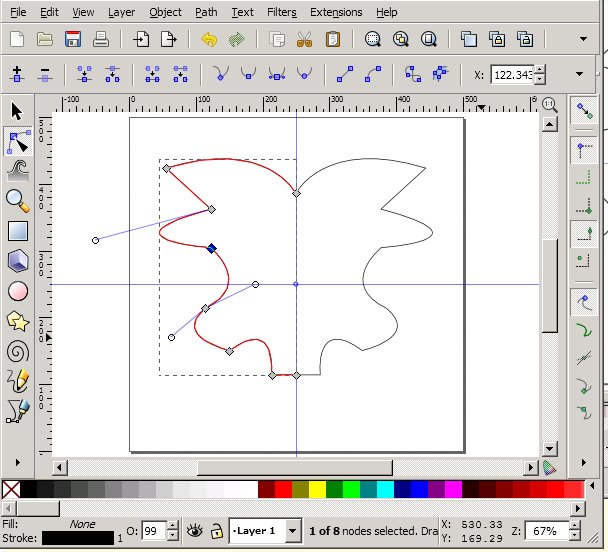The width and height of the screenshot is (608, 552).
Task: Open the Path menu
Action: 206,12
